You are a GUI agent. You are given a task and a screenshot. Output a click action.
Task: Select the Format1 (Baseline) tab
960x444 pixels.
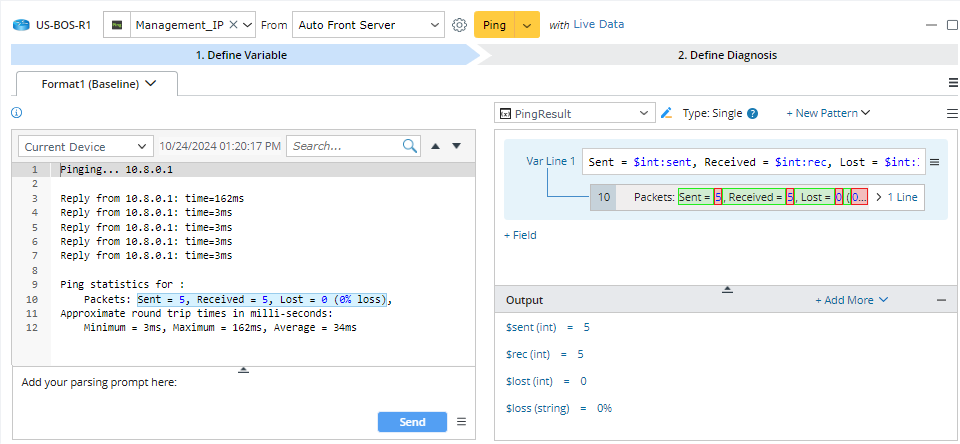click(x=97, y=84)
